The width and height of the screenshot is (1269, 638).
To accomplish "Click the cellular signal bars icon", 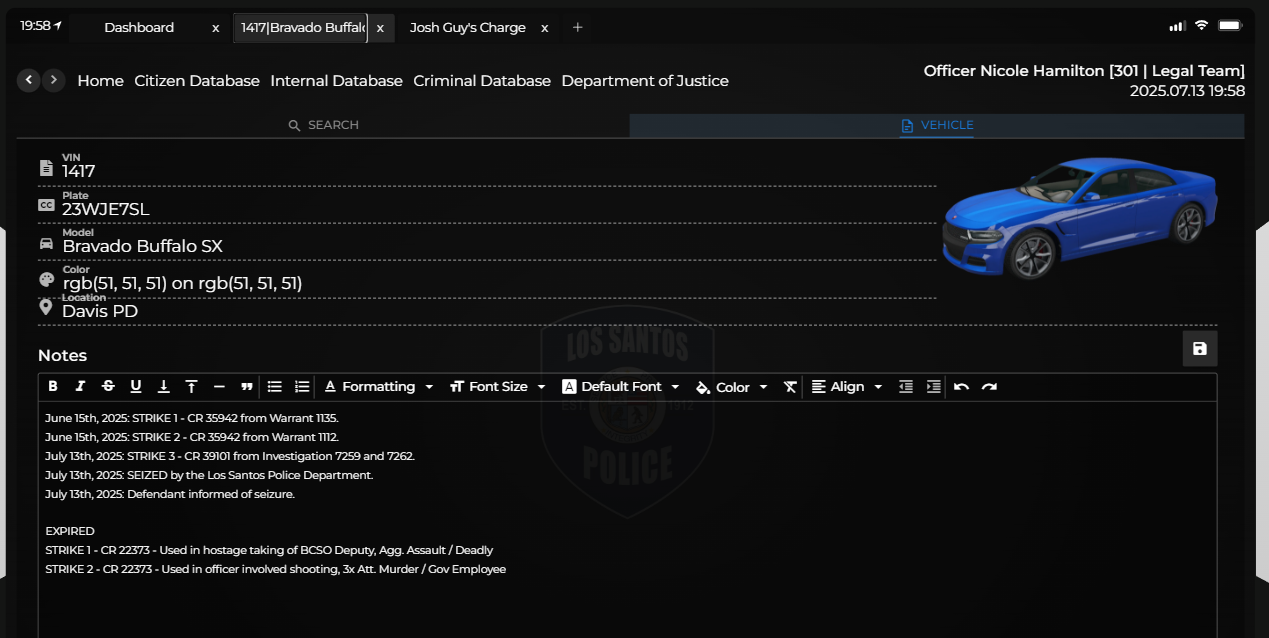I will click(x=1177, y=25).
